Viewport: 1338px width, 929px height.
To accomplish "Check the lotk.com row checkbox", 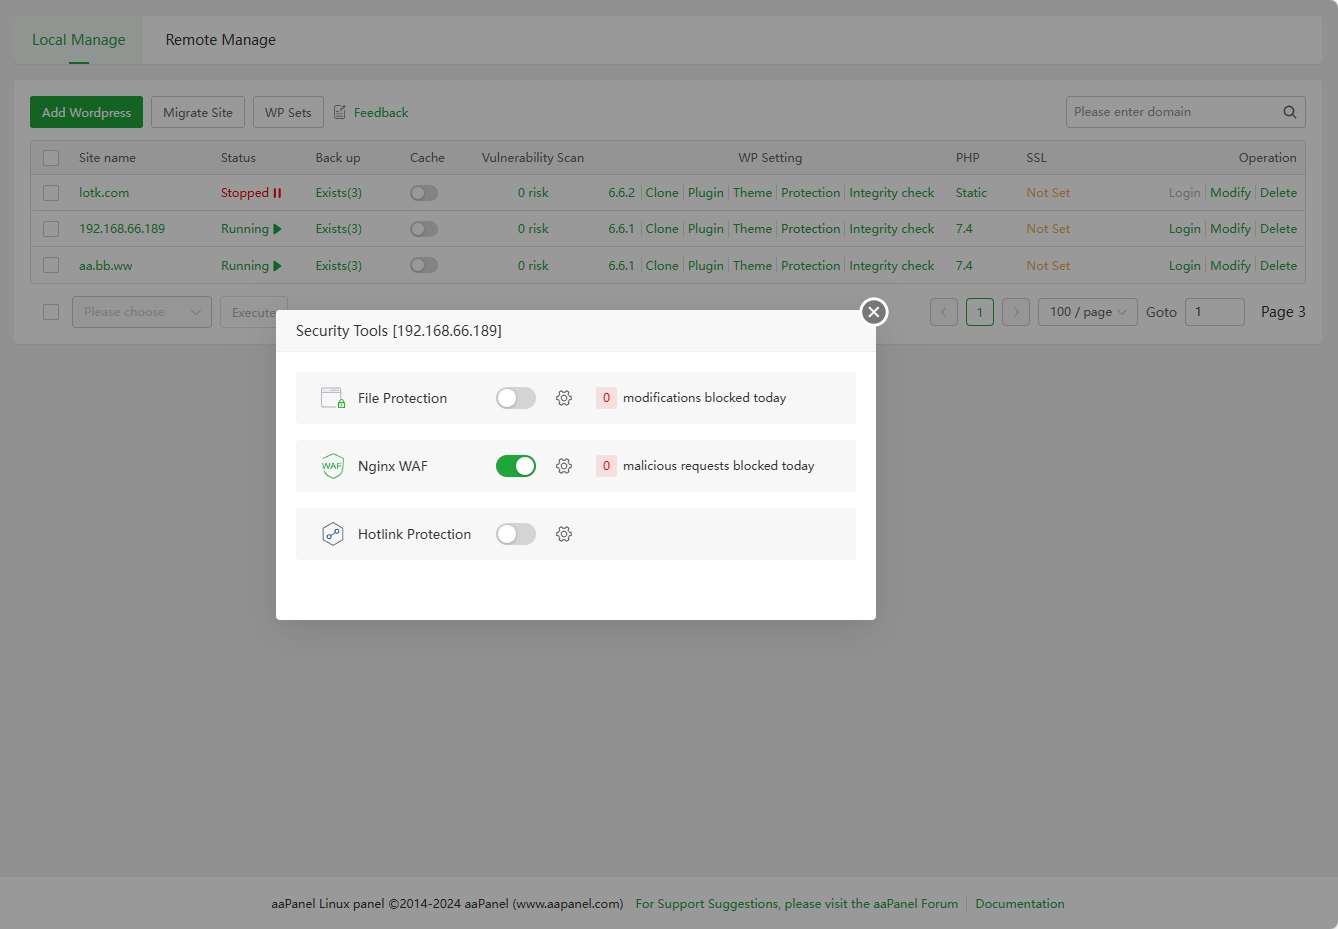I will click(x=51, y=193).
